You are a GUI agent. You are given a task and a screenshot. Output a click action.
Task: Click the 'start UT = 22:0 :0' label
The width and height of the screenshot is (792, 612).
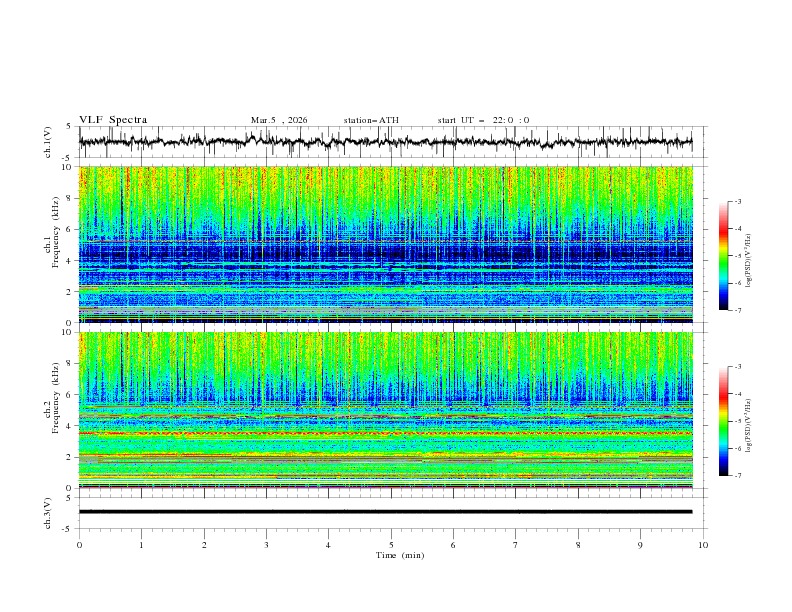483,120
